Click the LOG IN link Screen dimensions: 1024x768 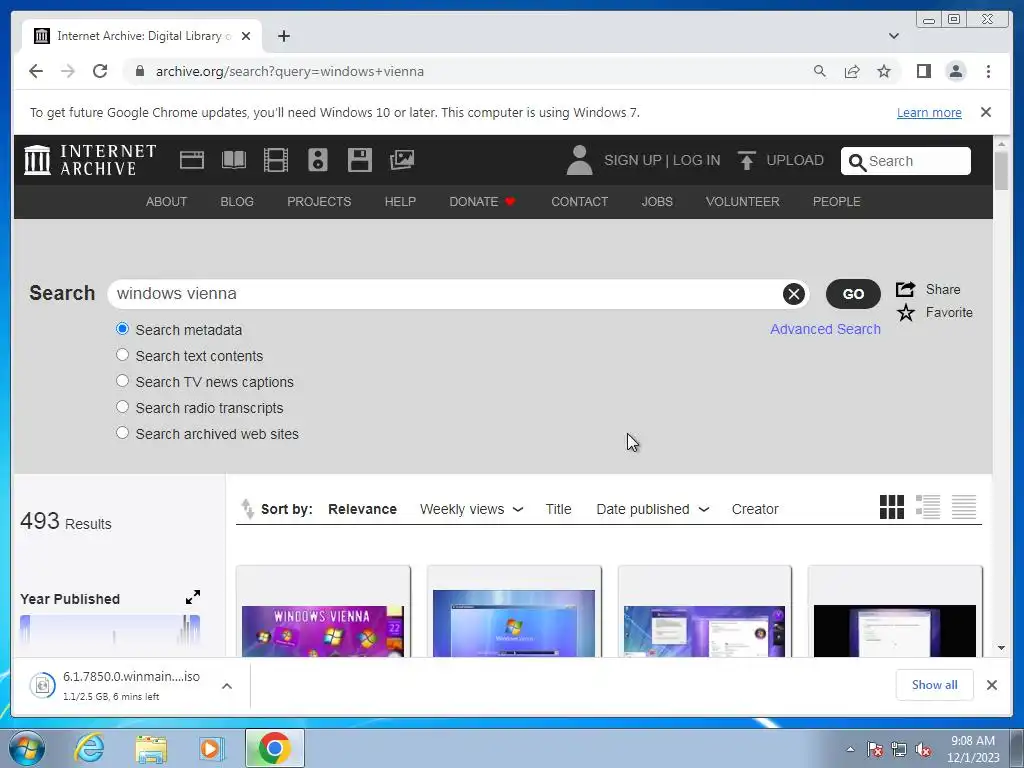point(696,160)
